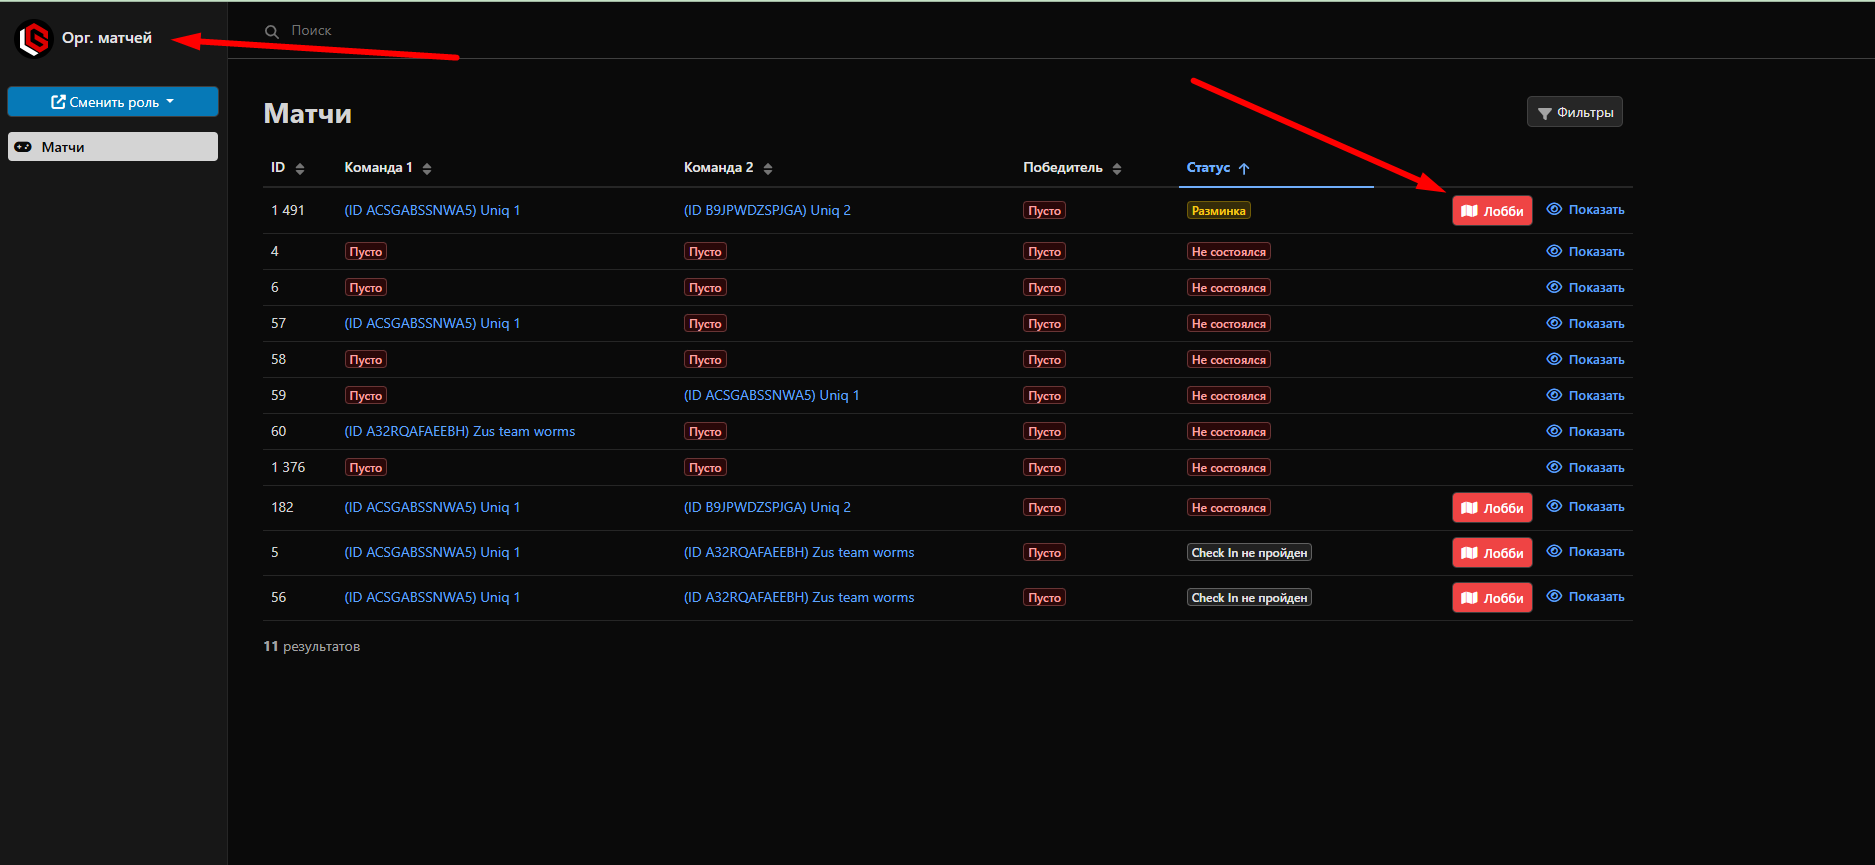Click the search magnifier icon
The image size is (1875, 865).
tap(271, 32)
